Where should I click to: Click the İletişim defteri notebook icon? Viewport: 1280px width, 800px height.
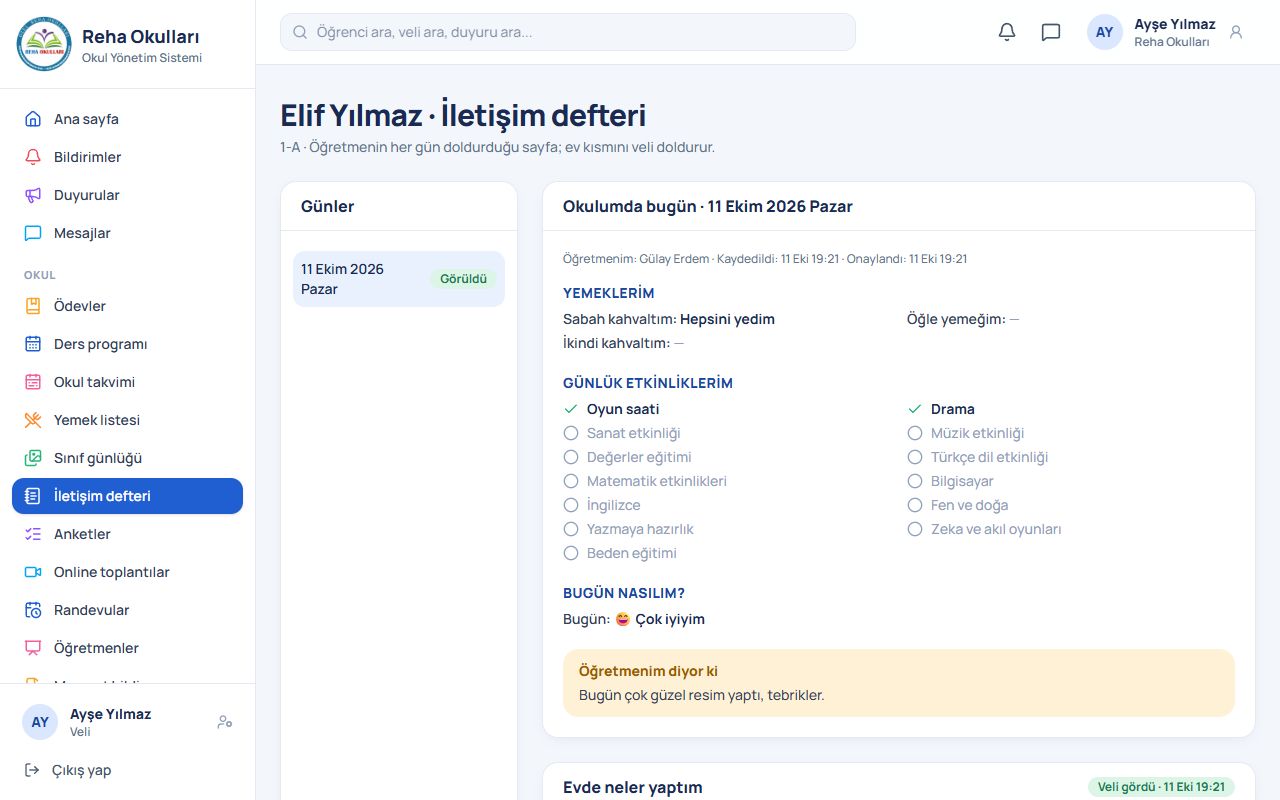(33, 496)
